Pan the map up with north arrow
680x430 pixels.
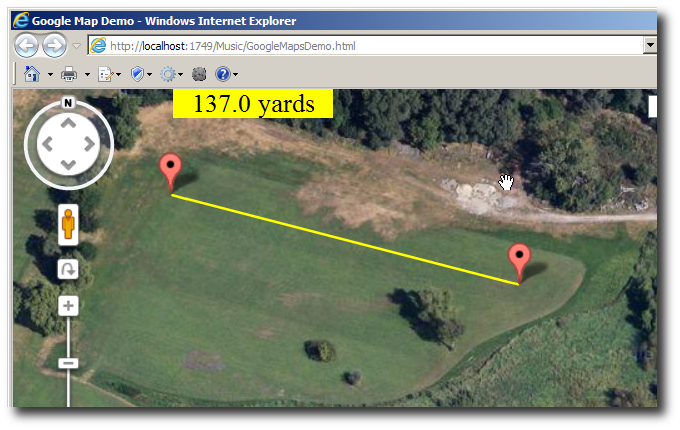68,124
